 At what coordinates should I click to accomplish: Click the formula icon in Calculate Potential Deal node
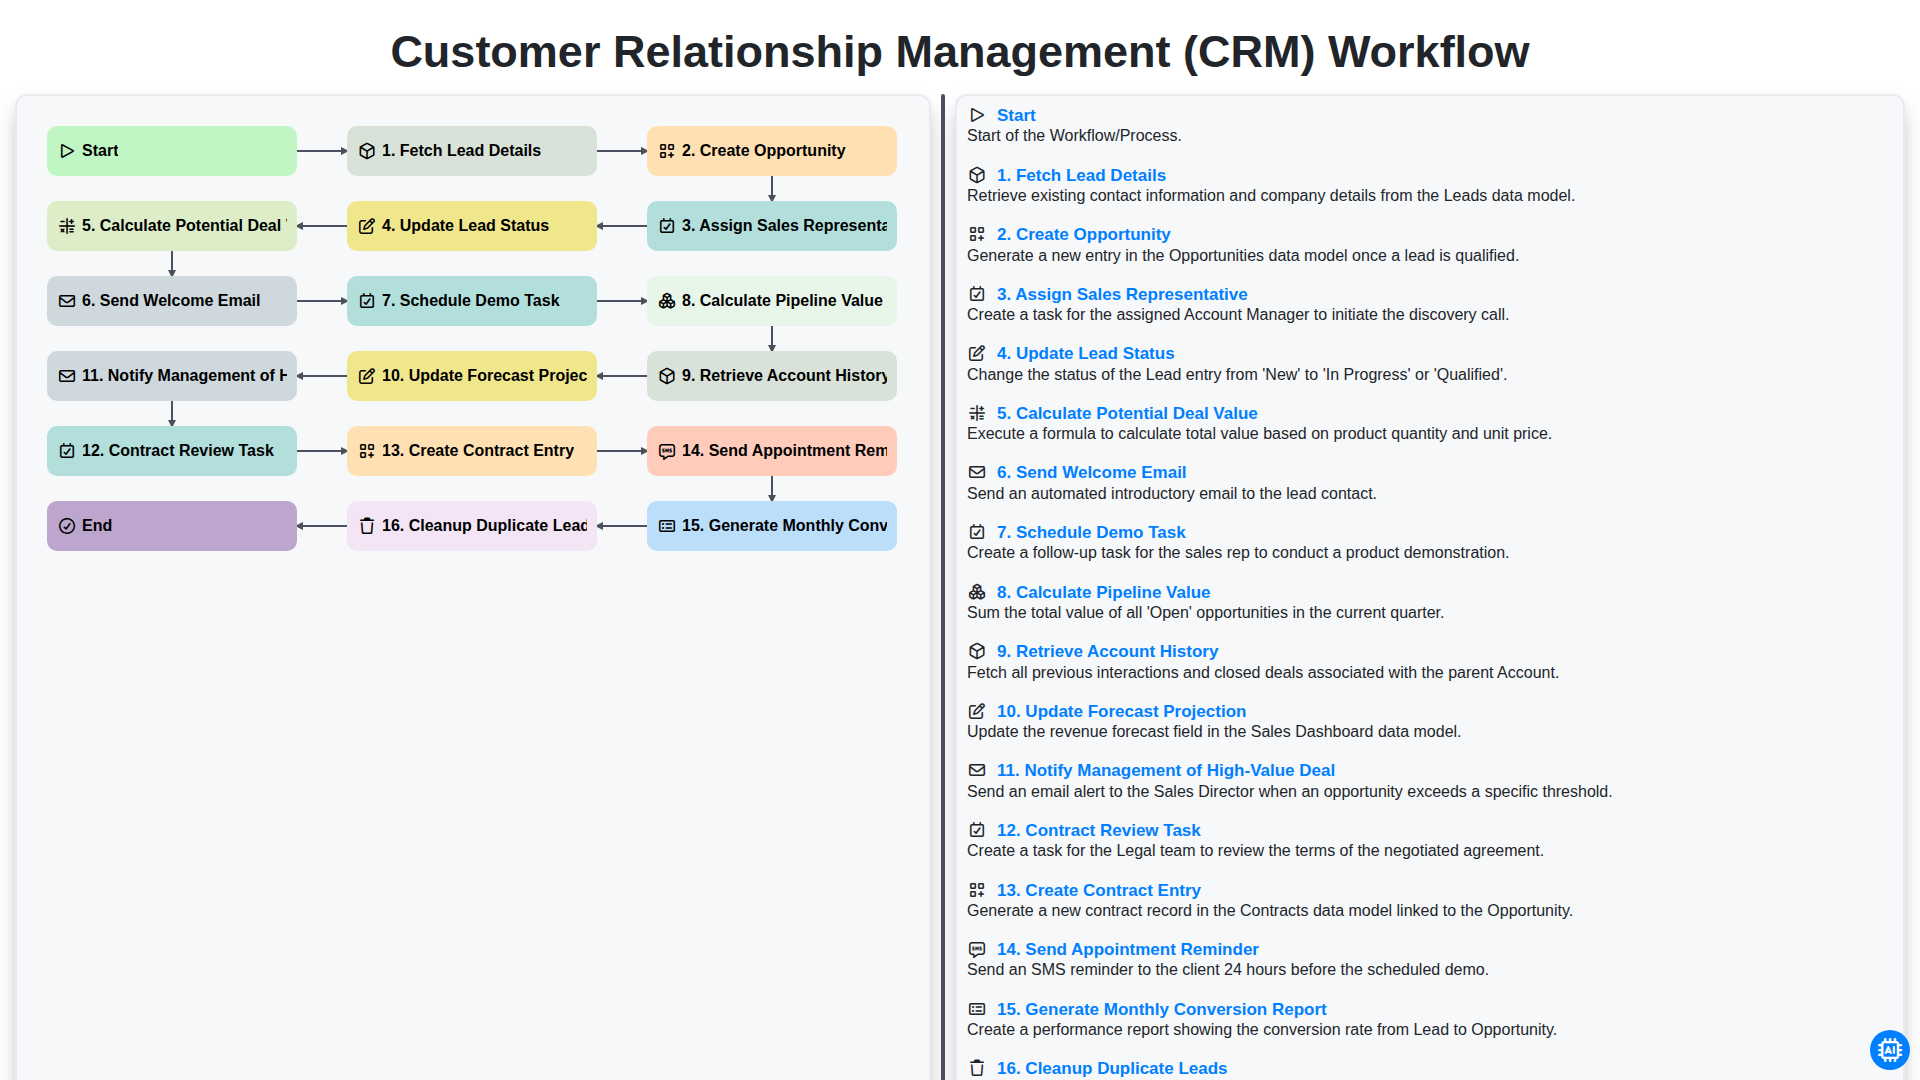67,226
